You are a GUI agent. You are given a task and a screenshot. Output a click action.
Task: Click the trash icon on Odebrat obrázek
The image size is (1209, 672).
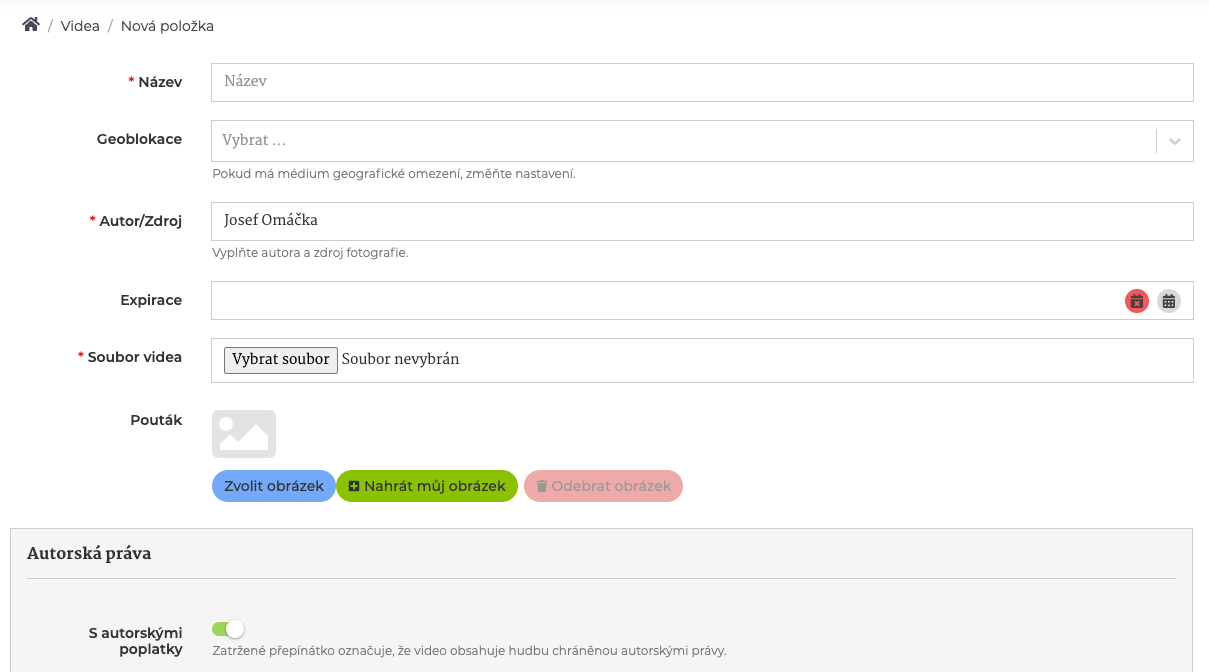coord(542,486)
